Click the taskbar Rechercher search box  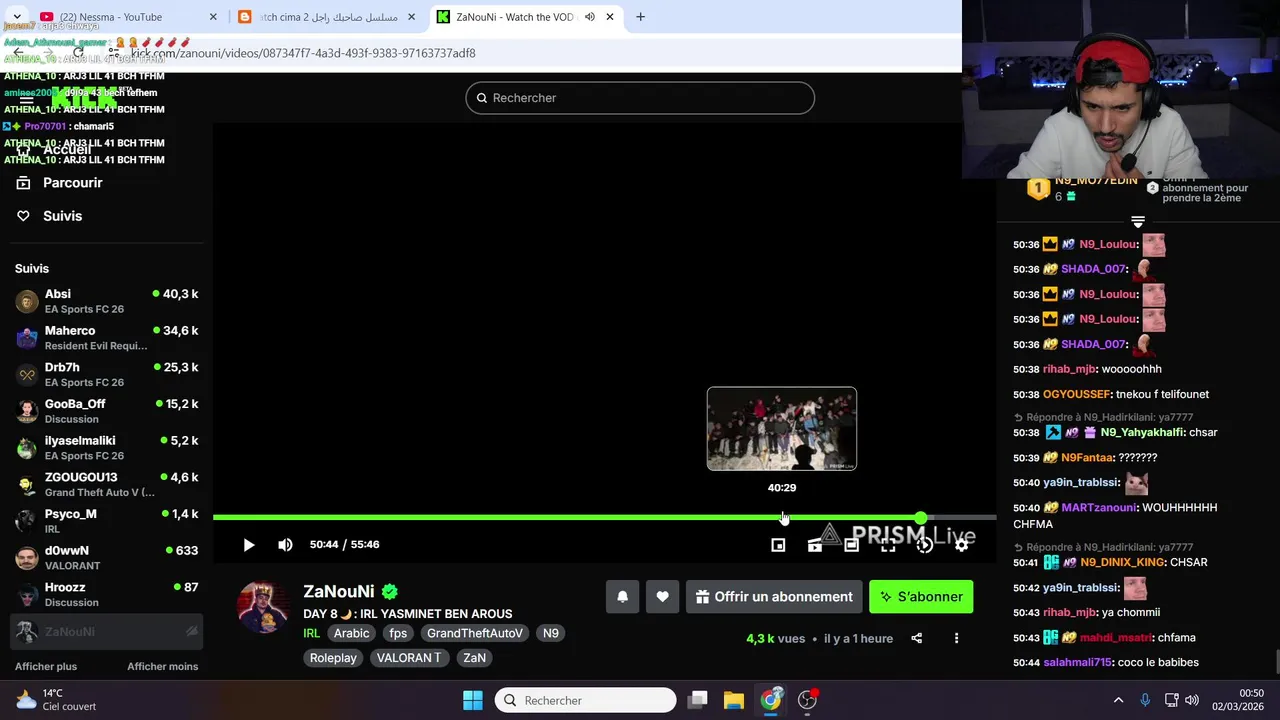coord(586,700)
